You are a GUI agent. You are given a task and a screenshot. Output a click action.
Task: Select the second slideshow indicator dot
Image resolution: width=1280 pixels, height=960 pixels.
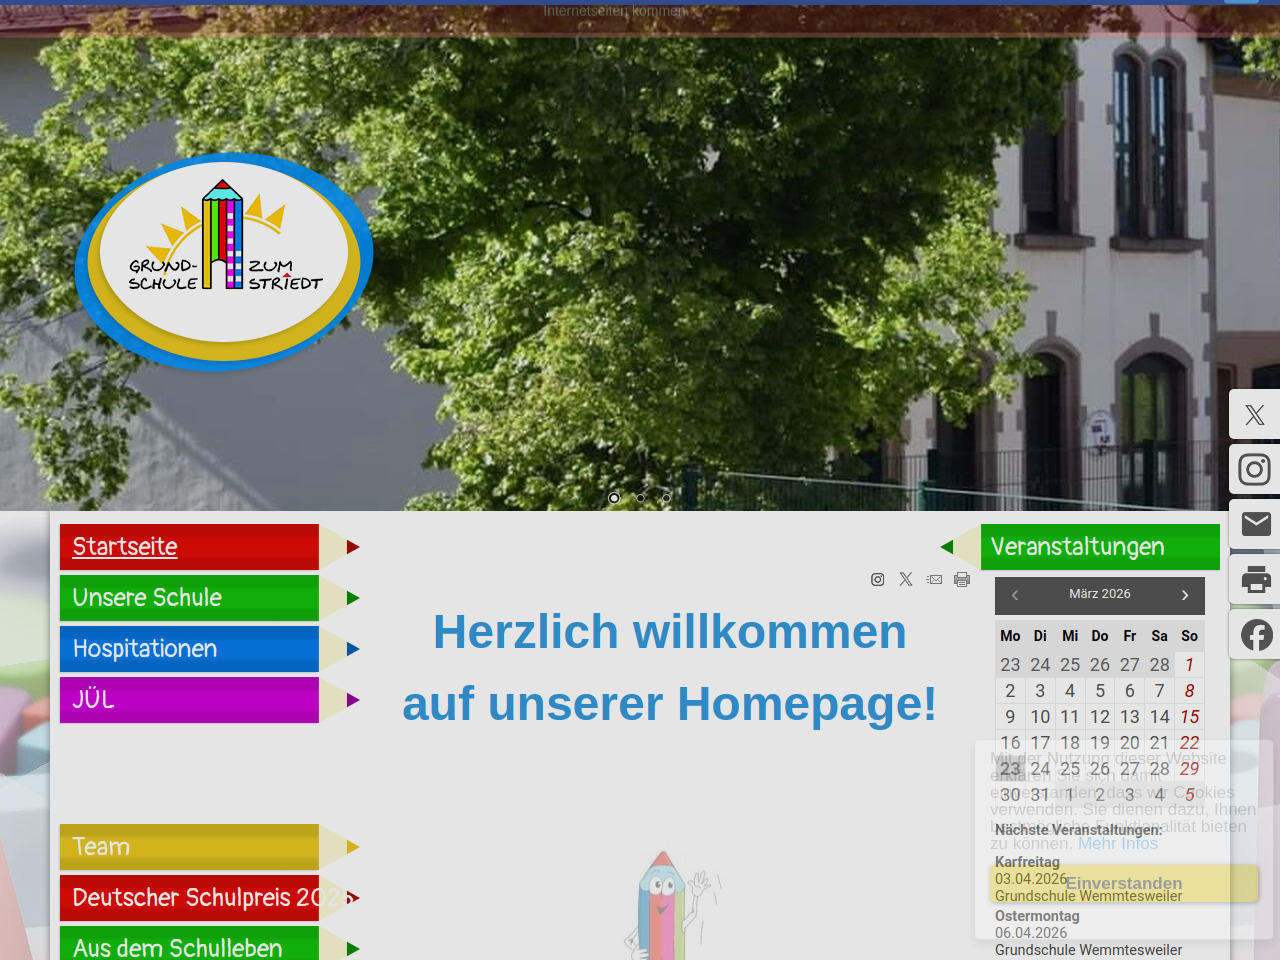[640, 498]
